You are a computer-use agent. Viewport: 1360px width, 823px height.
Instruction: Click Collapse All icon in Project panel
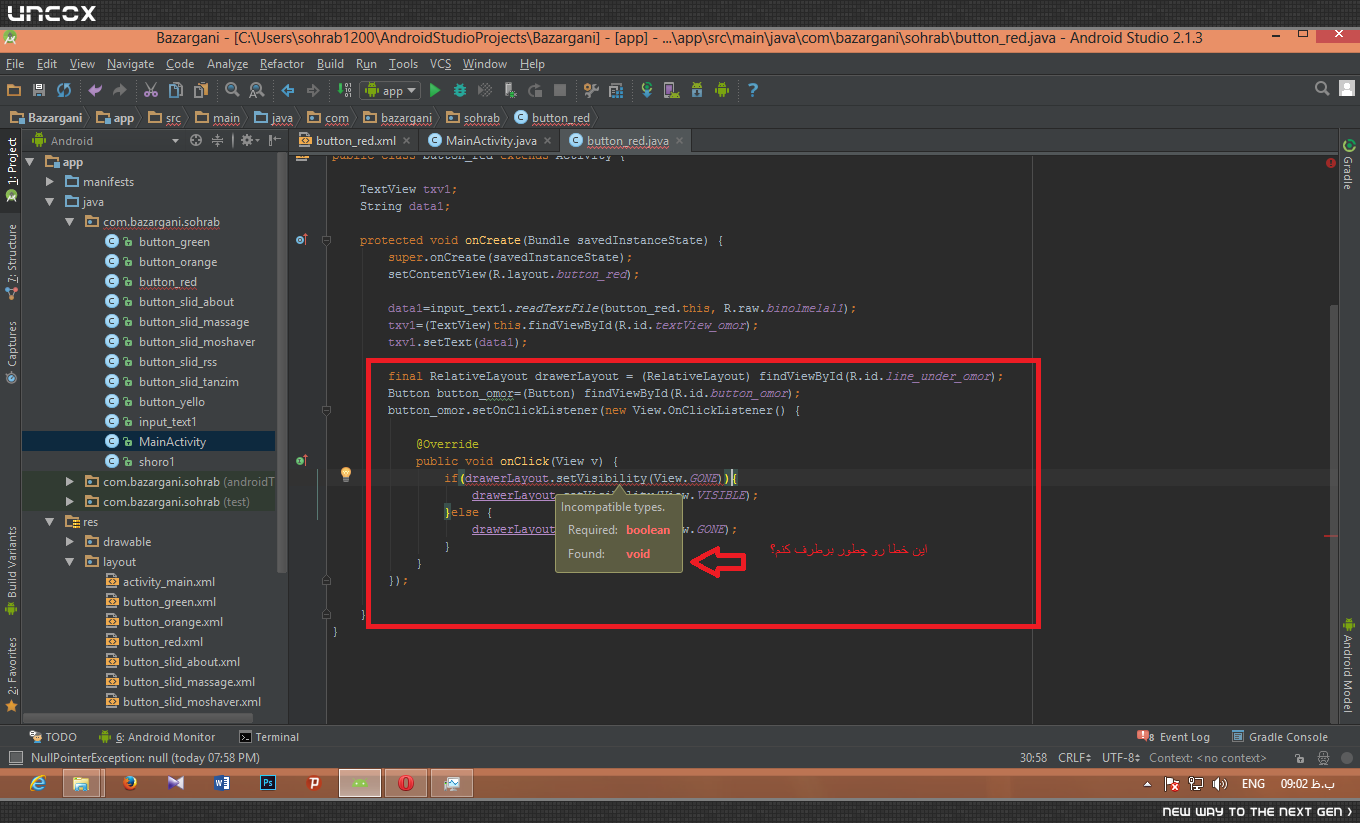tap(217, 141)
